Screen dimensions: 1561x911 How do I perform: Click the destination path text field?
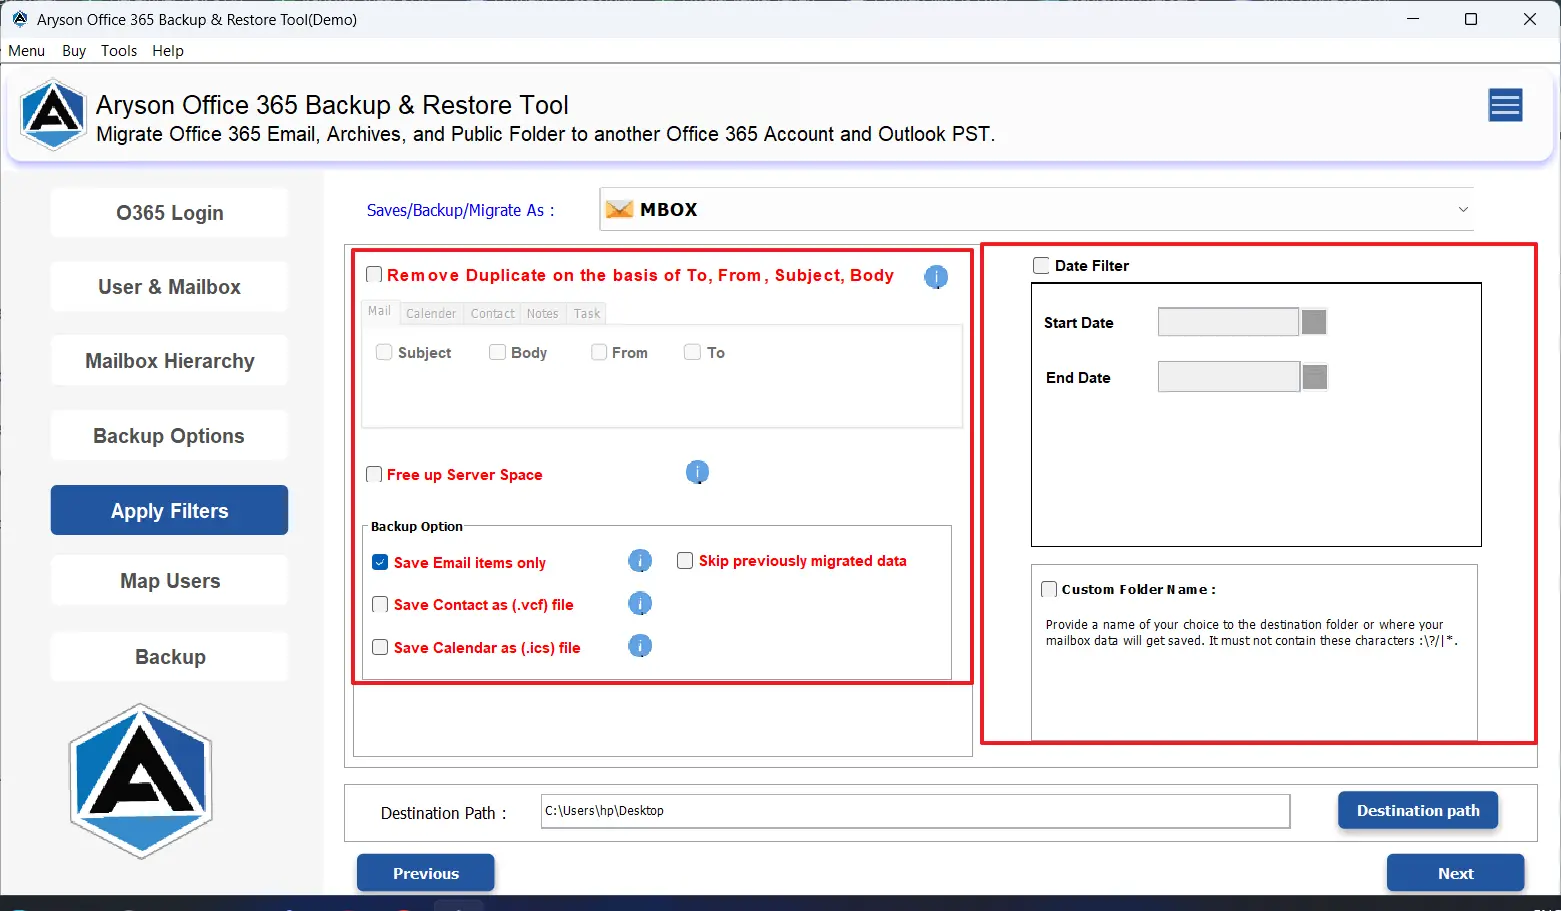click(914, 811)
